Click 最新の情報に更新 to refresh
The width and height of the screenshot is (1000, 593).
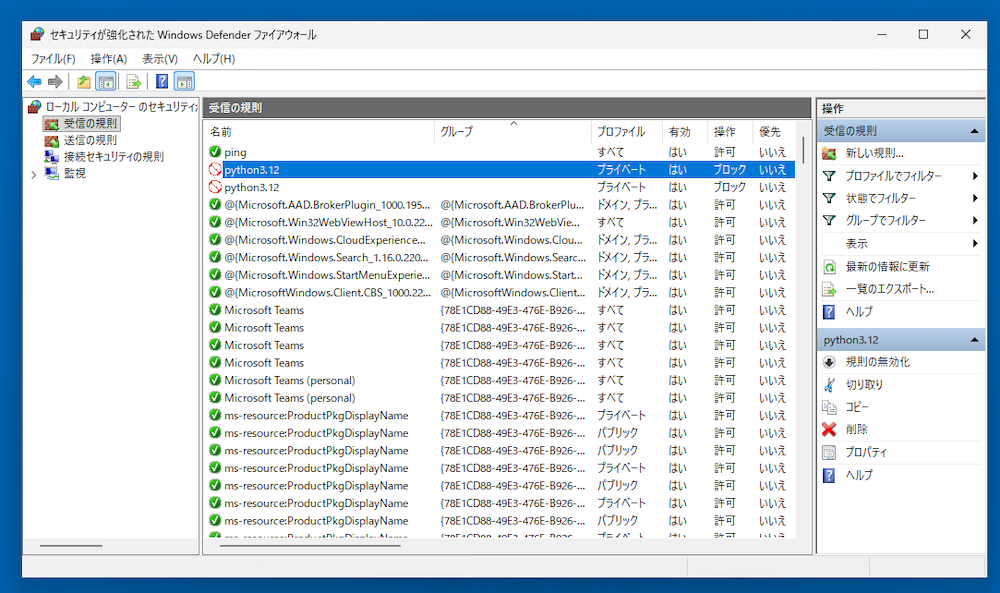(x=887, y=267)
